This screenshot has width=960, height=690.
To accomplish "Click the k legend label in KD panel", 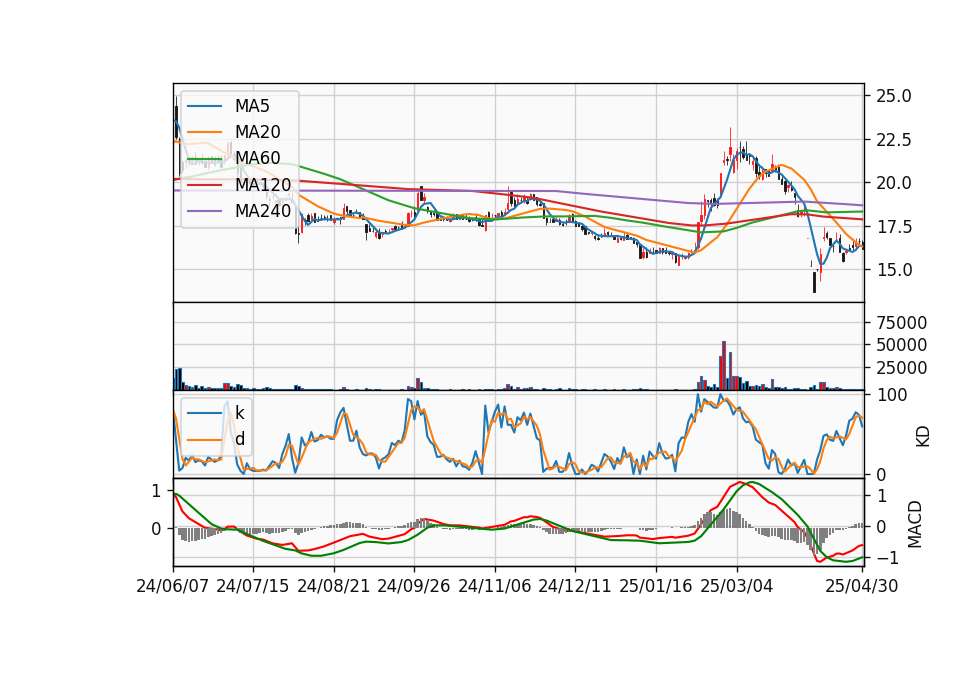I will pos(239,413).
